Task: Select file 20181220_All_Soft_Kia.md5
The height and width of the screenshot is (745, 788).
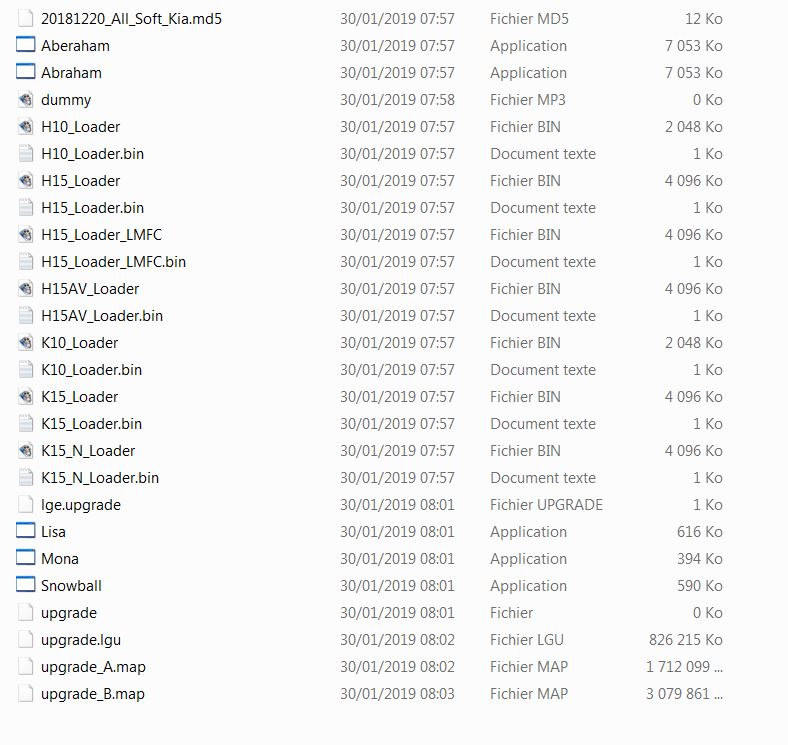Action: point(131,19)
